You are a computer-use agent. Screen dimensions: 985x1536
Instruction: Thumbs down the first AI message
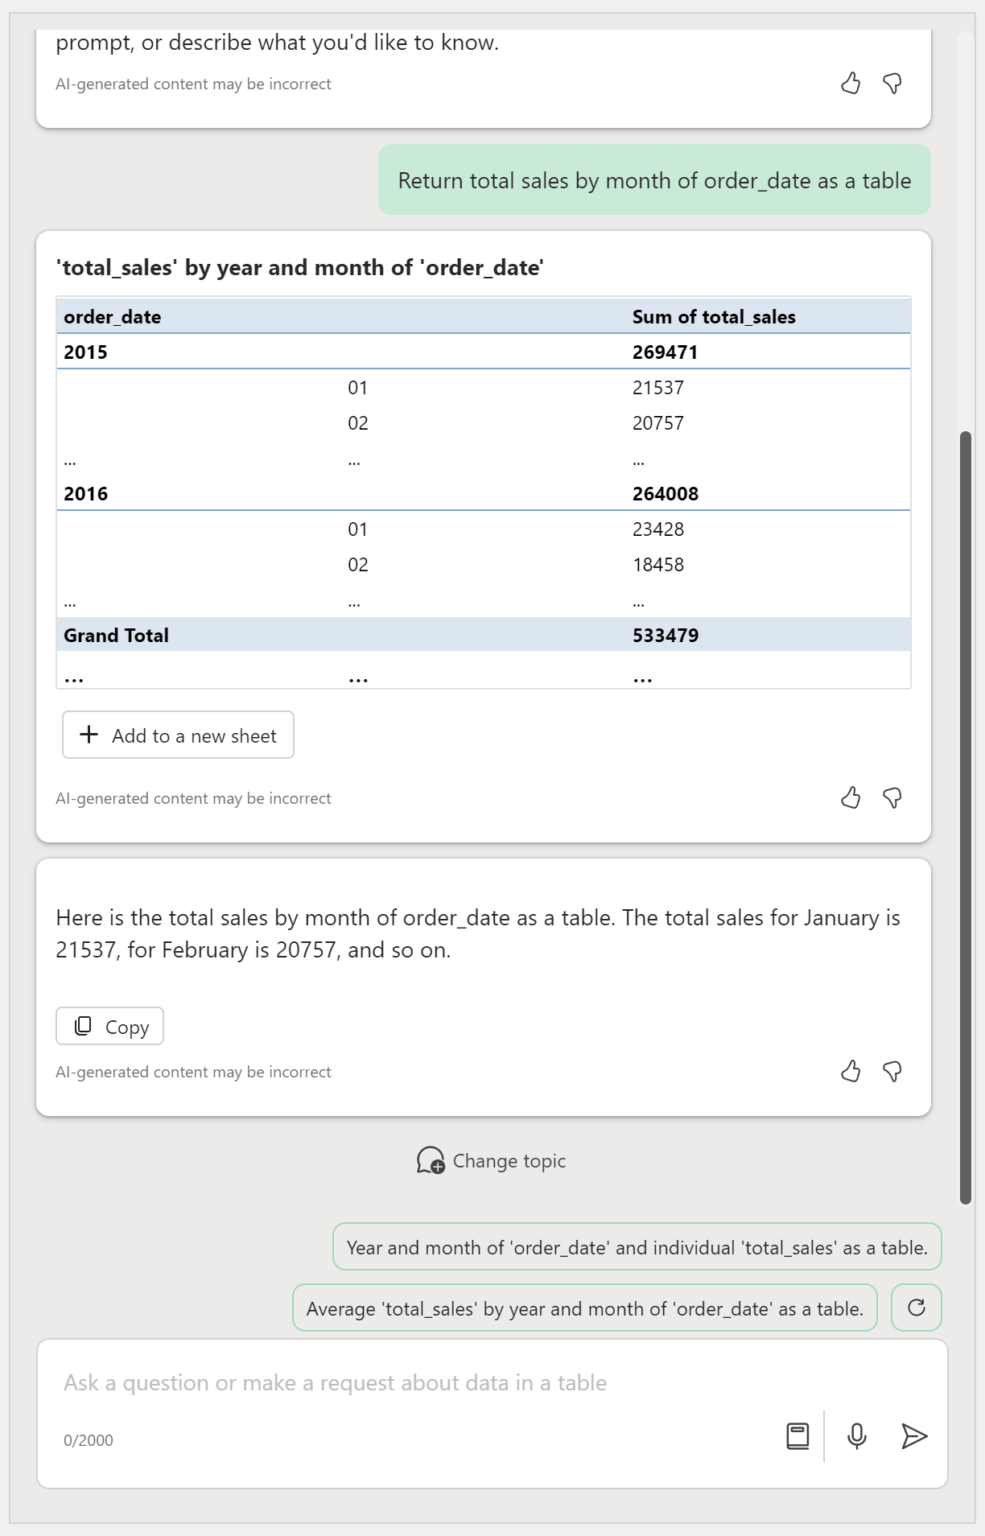pos(892,83)
